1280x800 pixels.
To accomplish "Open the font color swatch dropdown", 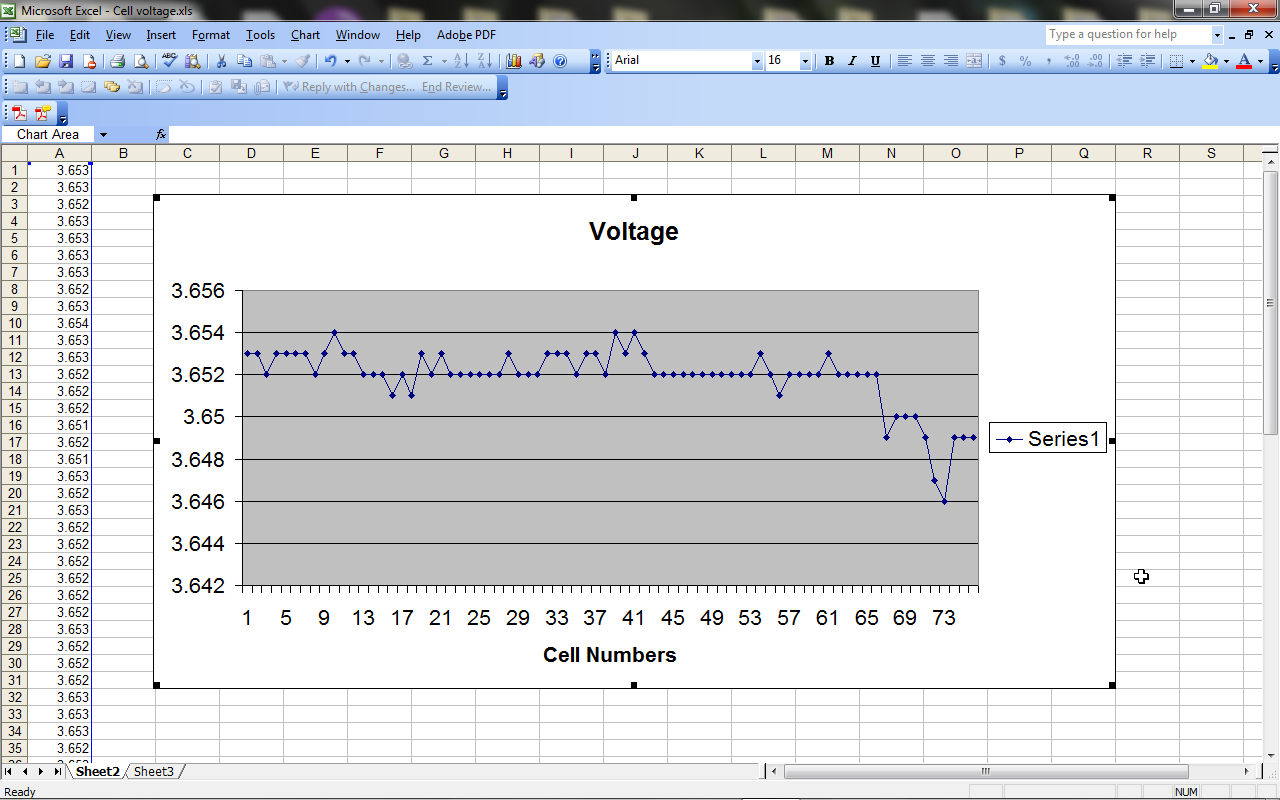I will point(1259,60).
